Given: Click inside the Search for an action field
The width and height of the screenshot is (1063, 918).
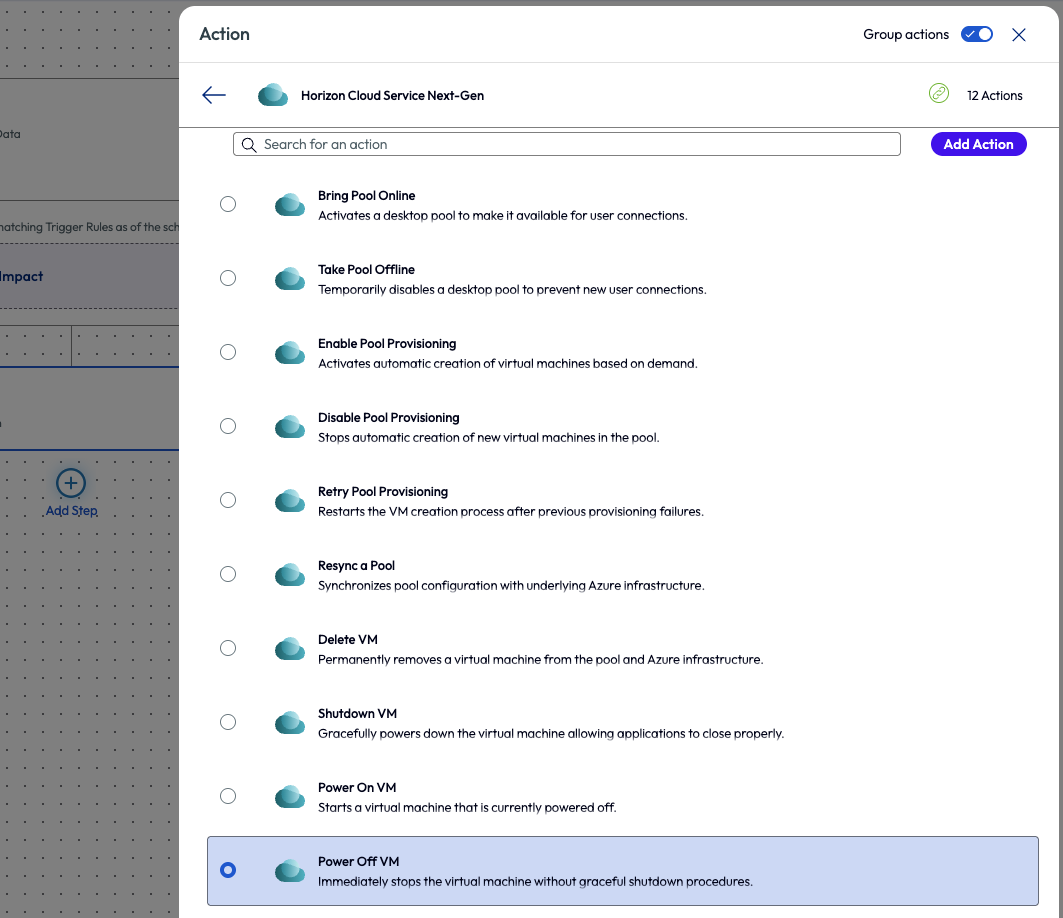Looking at the screenshot, I should click(x=566, y=144).
